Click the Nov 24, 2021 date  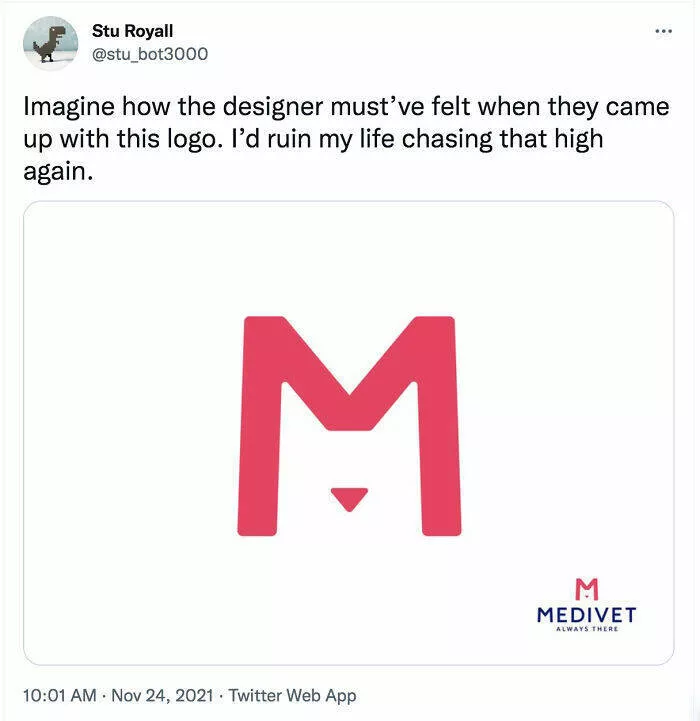pyautogui.click(x=161, y=695)
